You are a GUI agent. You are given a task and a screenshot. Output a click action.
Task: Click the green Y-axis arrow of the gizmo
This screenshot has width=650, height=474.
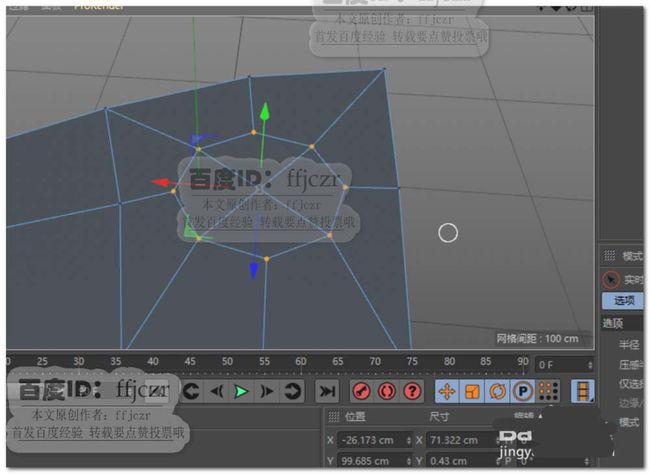(265, 112)
